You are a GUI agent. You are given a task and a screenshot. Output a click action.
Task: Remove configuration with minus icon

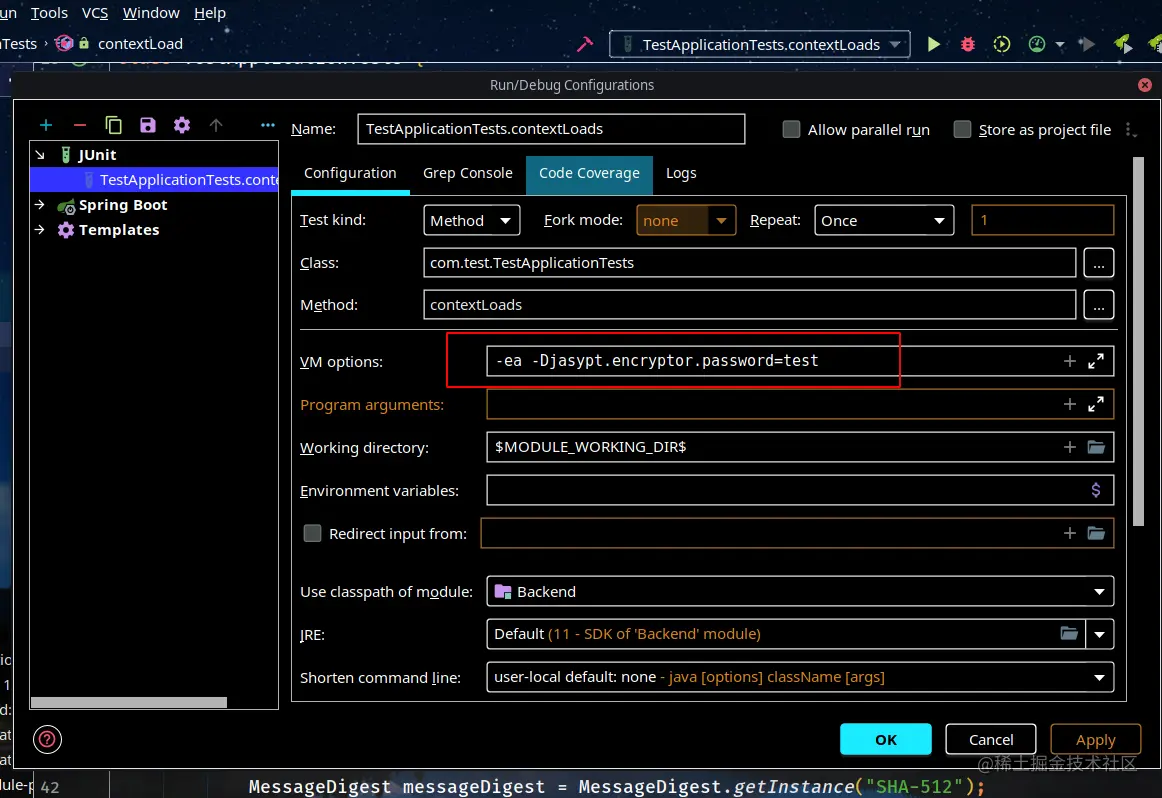click(80, 125)
